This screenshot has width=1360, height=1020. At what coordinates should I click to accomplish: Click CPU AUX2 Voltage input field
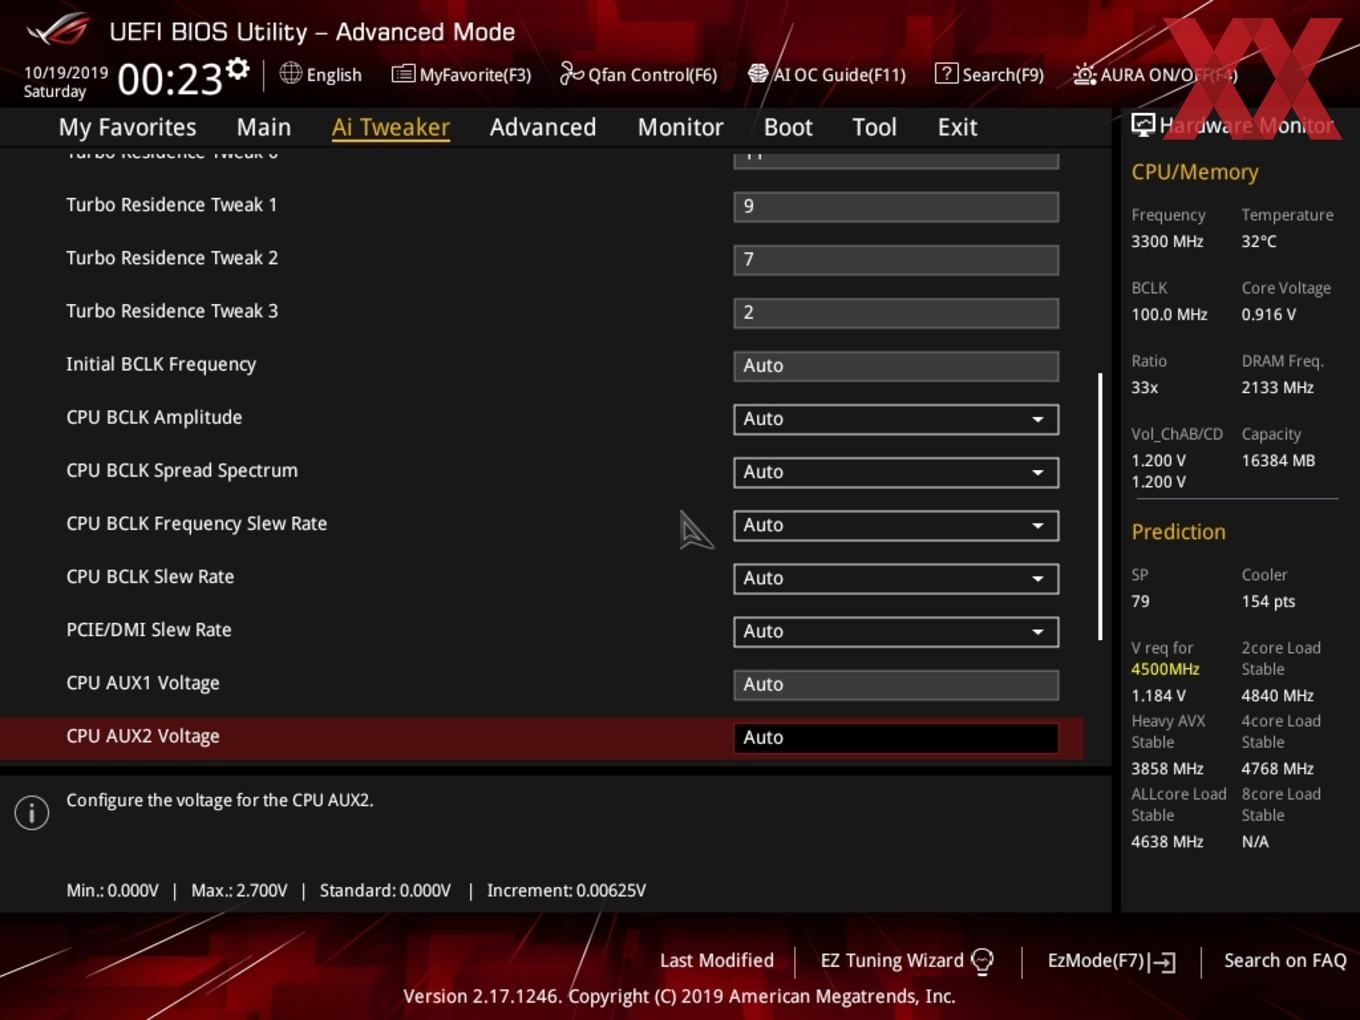(896, 738)
